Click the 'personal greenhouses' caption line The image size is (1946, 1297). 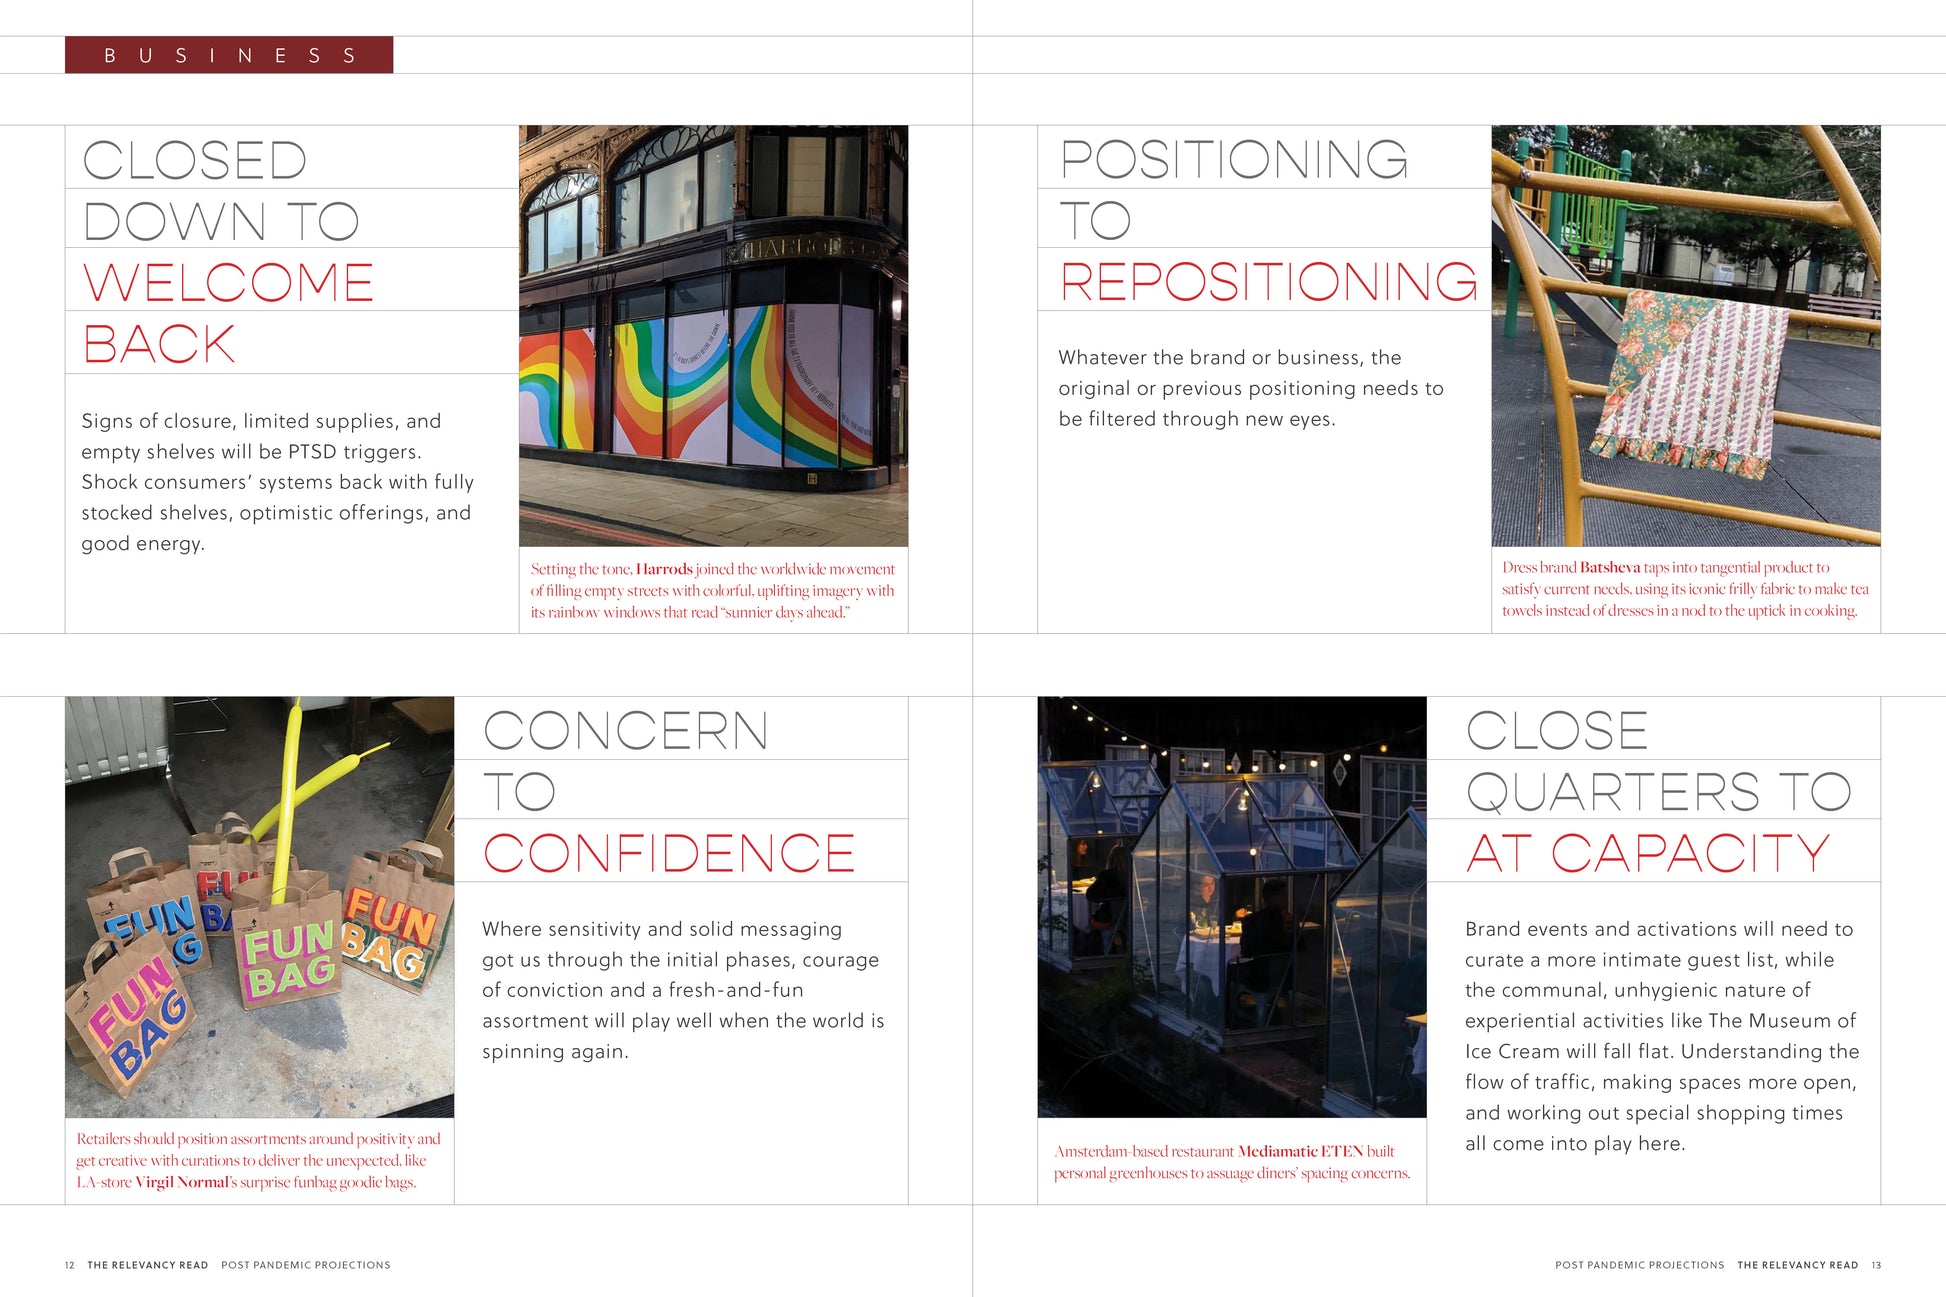(1232, 1173)
